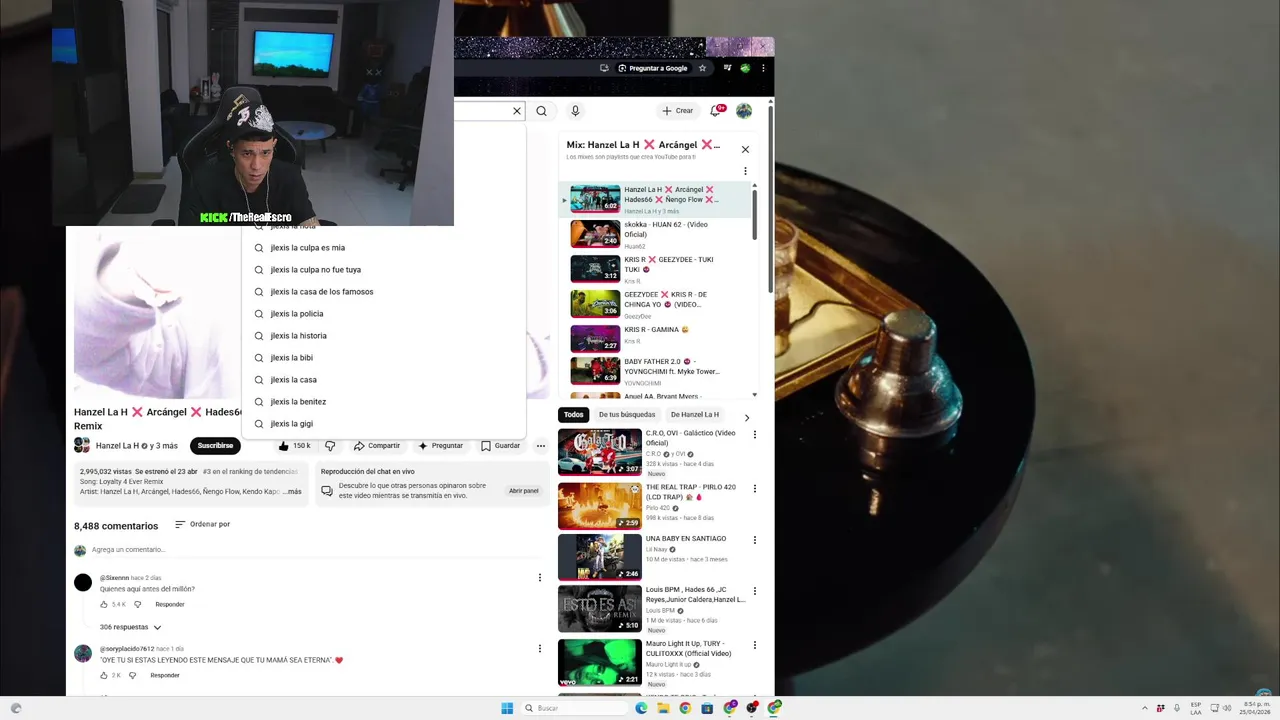Reply to @Sixennn with Responder
The width and height of the screenshot is (1280, 720).
tap(170, 604)
